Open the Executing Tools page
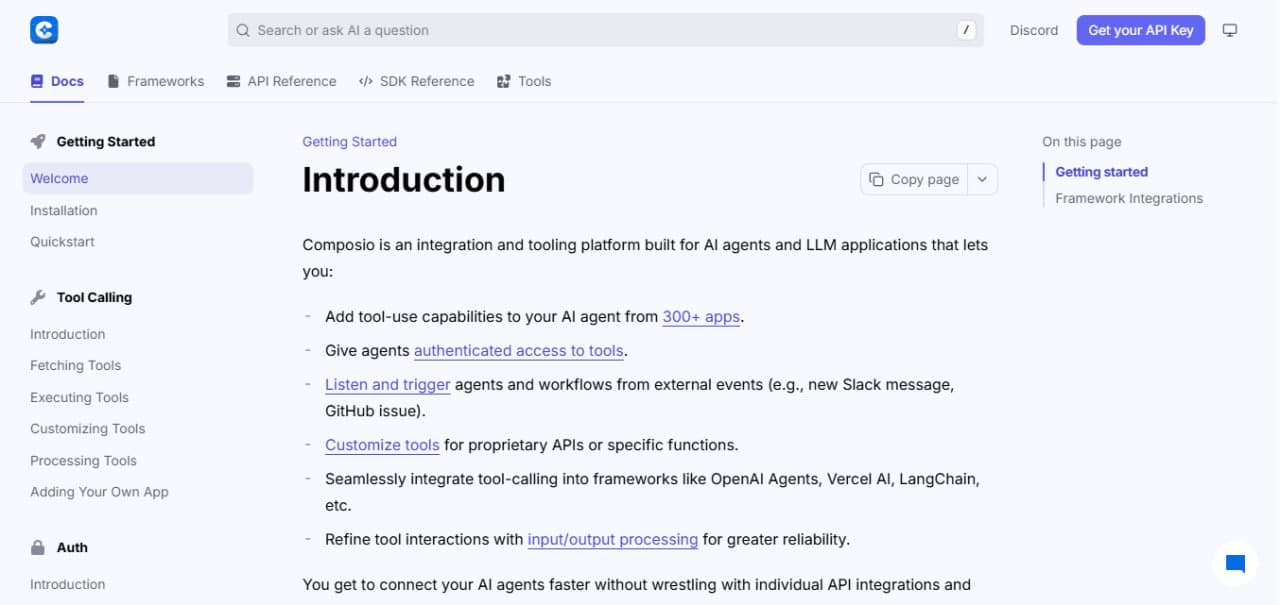The height and width of the screenshot is (605, 1280). (x=79, y=397)
